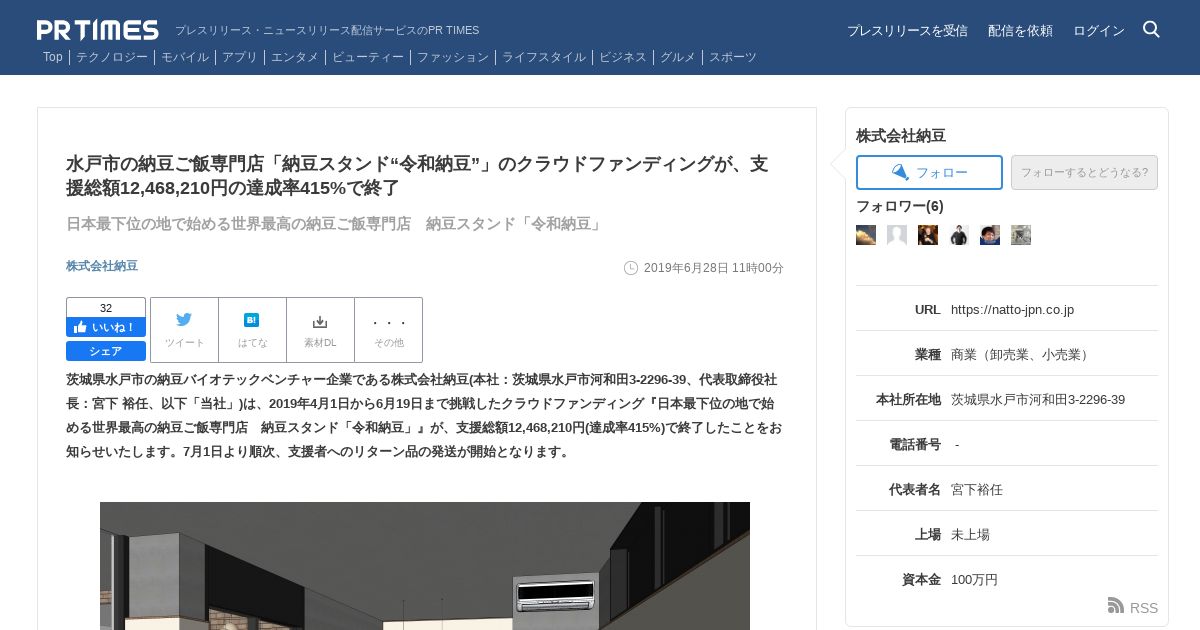This screenshot has width=1200, height=630.
Task: Open fifth follower avatar thumbnail
Action: click(x=990, y=235)
